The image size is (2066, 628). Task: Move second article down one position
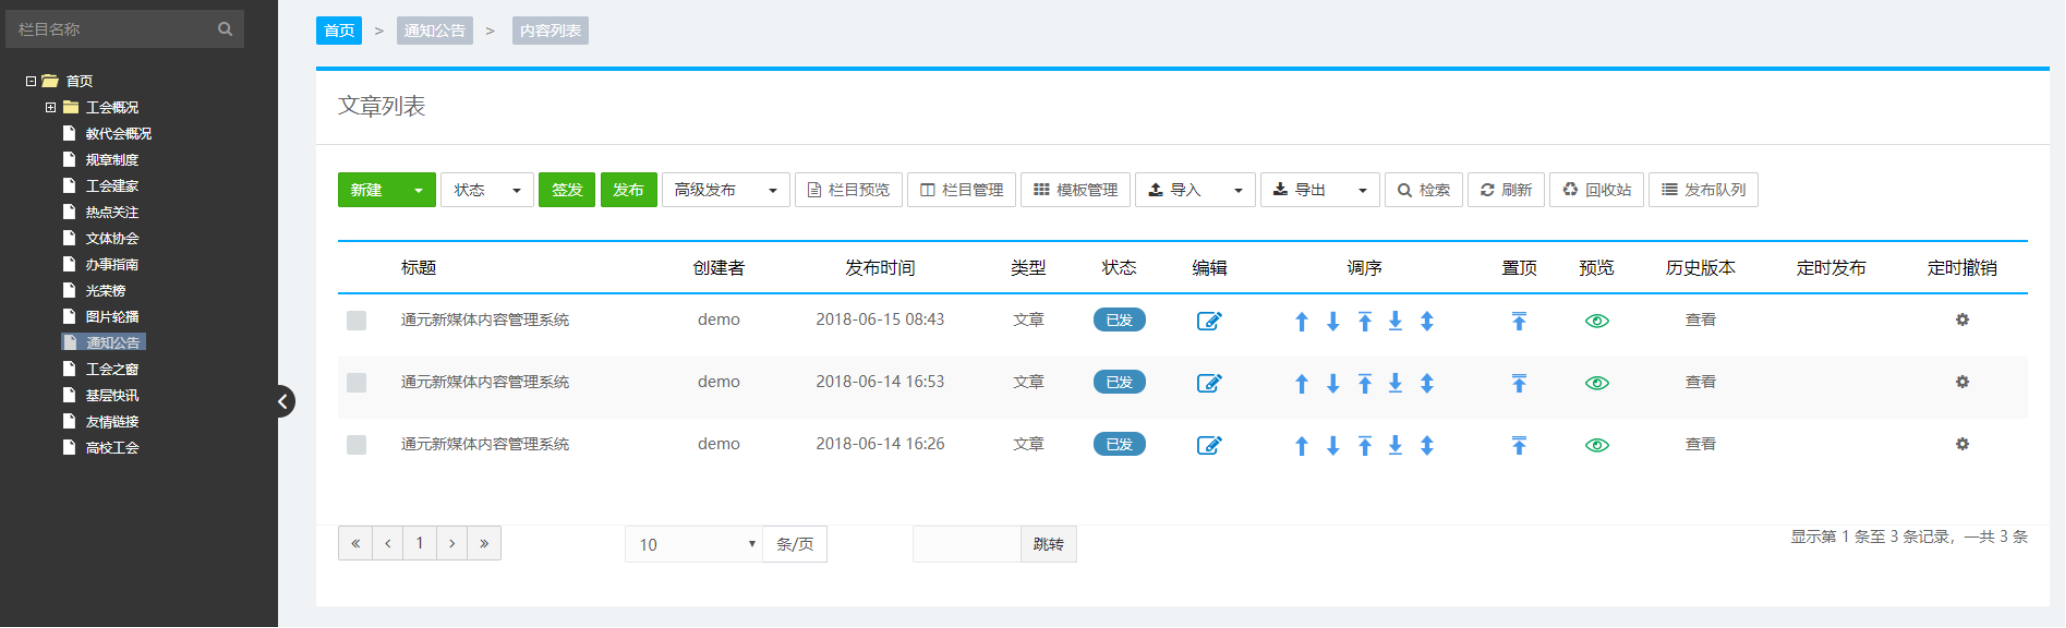click(1333, 383)
